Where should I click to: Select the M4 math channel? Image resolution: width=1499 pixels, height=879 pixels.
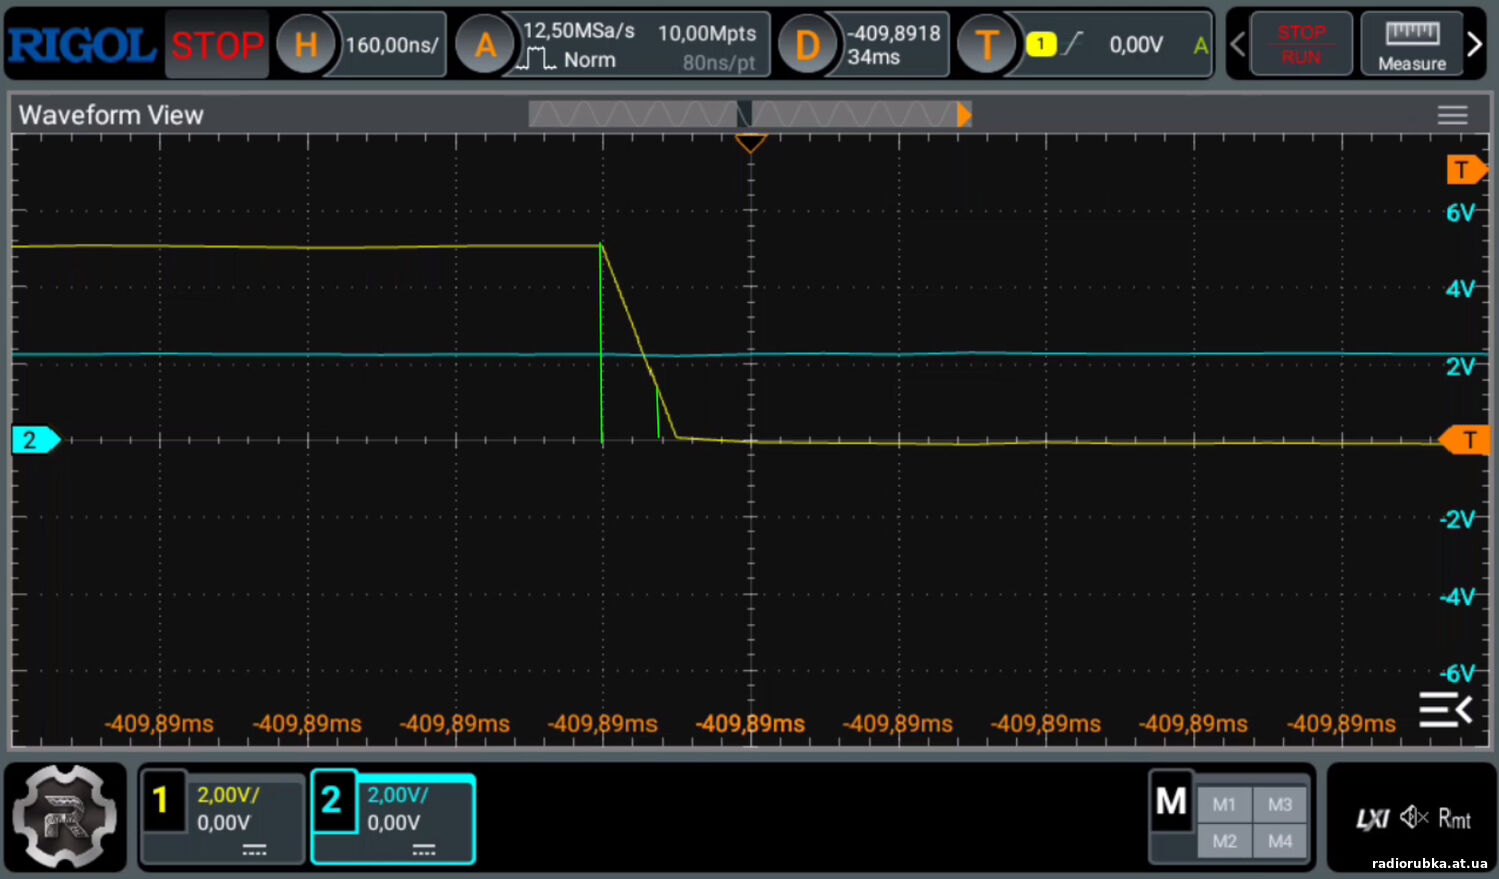1280,841
